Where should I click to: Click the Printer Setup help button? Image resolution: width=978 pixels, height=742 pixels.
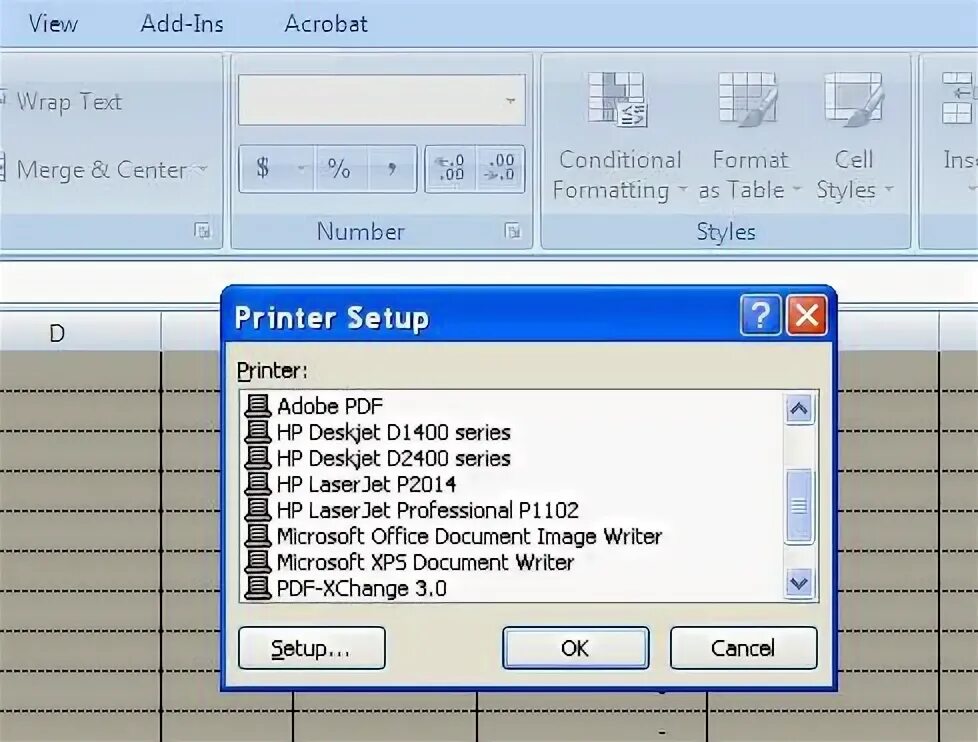pos(760,316)
